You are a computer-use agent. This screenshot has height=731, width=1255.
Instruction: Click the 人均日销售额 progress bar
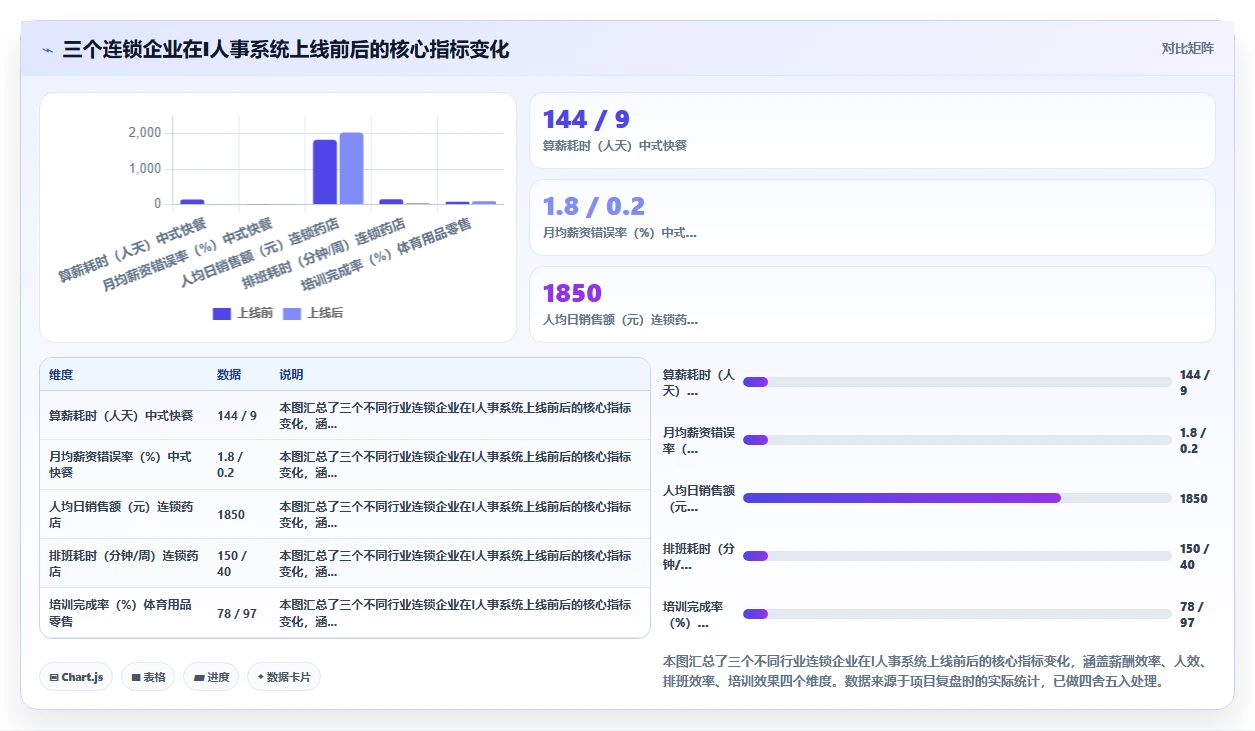(x=957, y=498)
